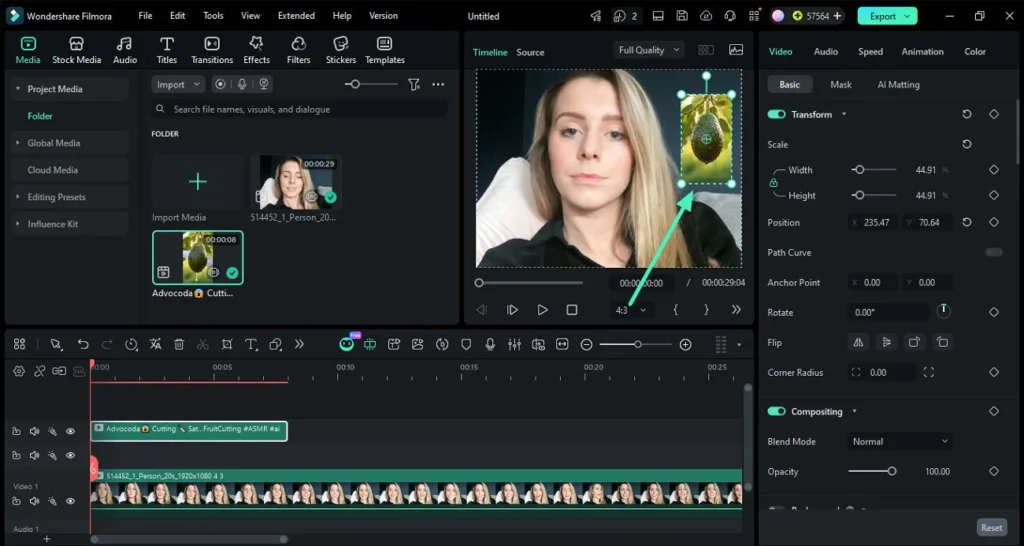Open the timeline track settings gear icon
Screen dimensions: 1024x546
tap(19, 371)
